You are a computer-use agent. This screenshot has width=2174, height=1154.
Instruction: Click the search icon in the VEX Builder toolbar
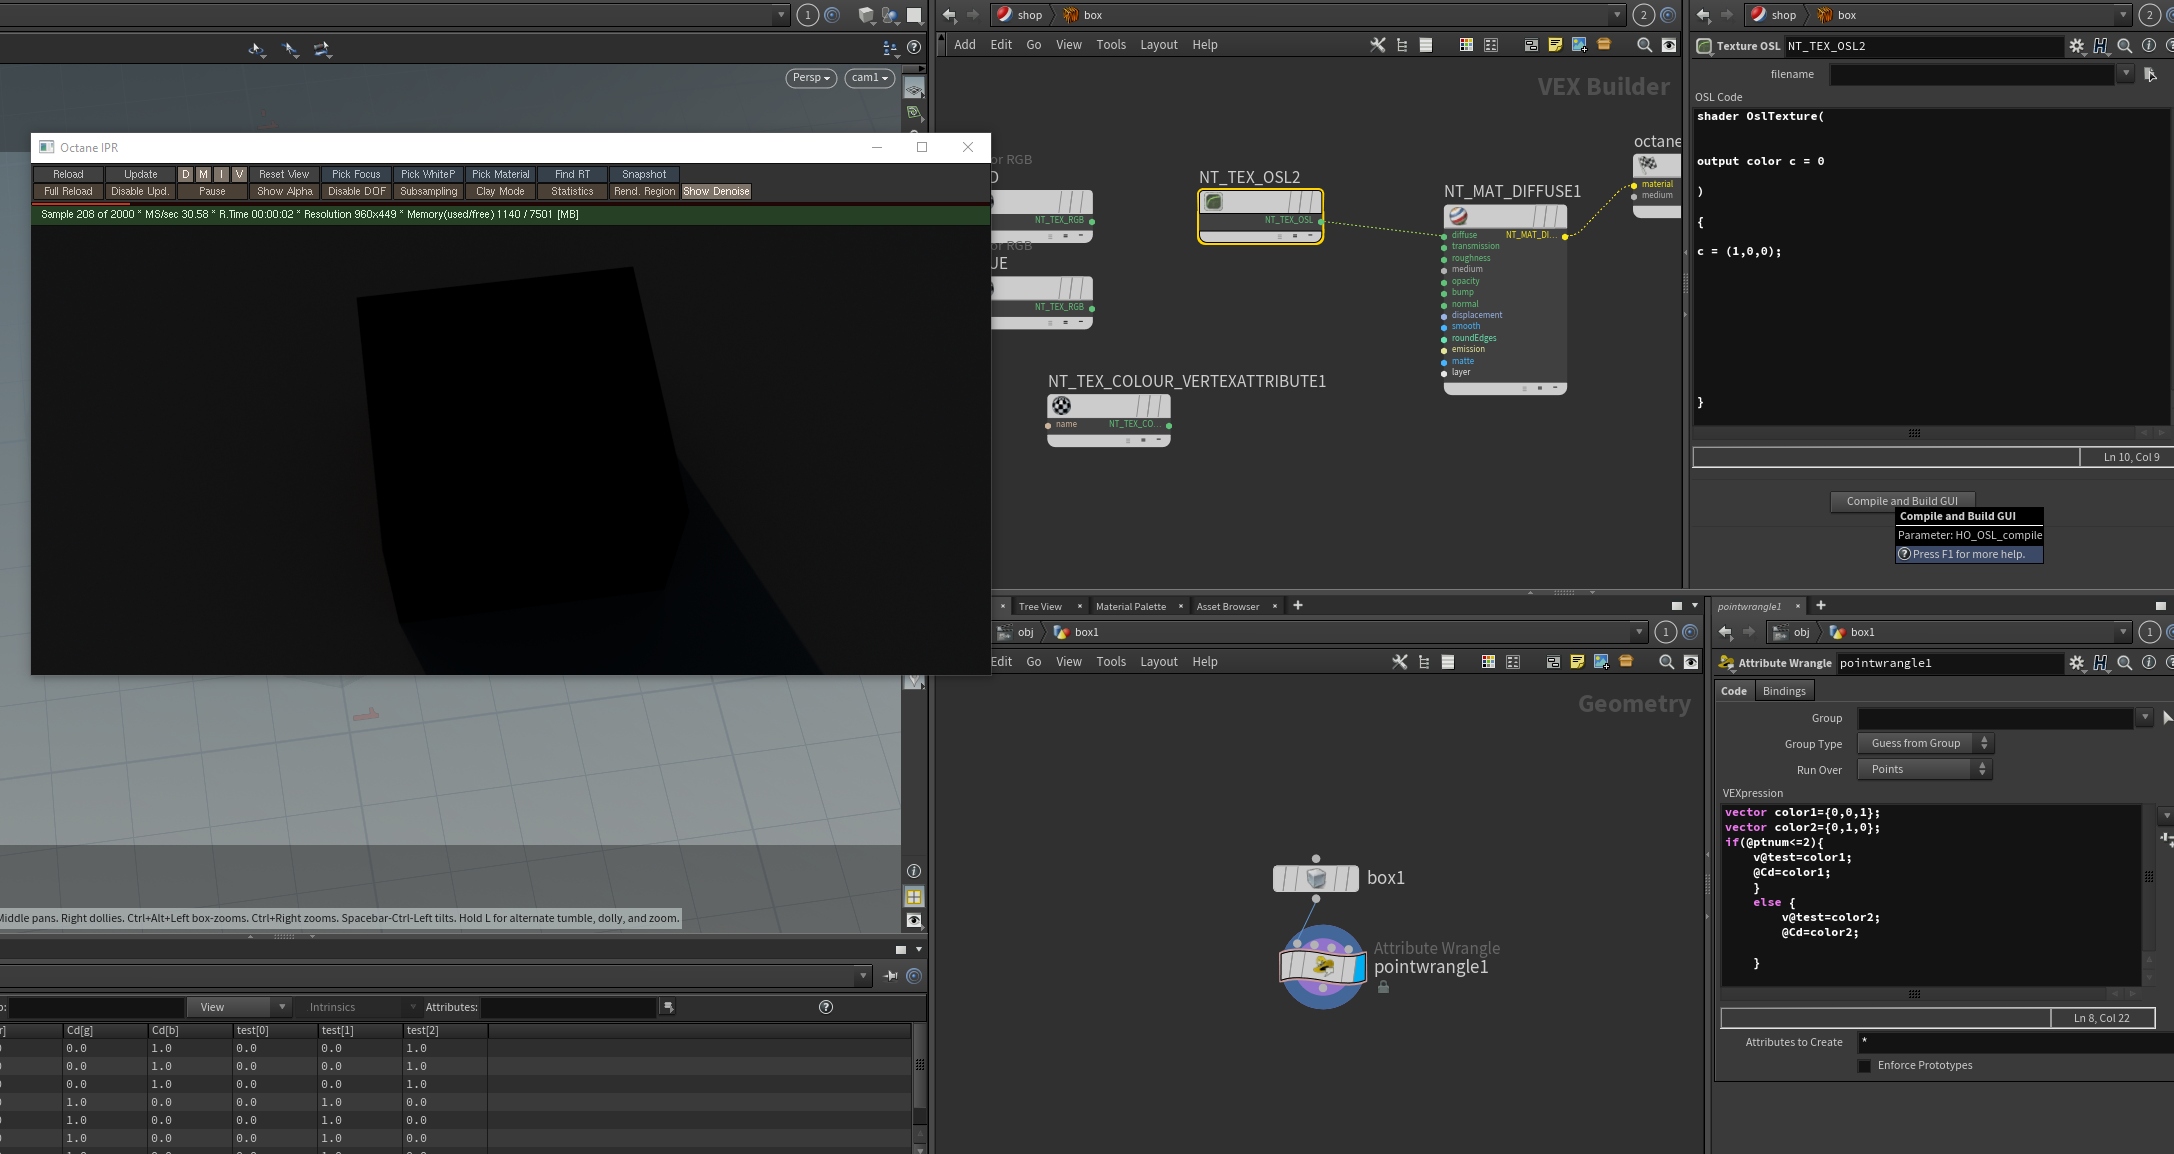(x=1644, y=45)
